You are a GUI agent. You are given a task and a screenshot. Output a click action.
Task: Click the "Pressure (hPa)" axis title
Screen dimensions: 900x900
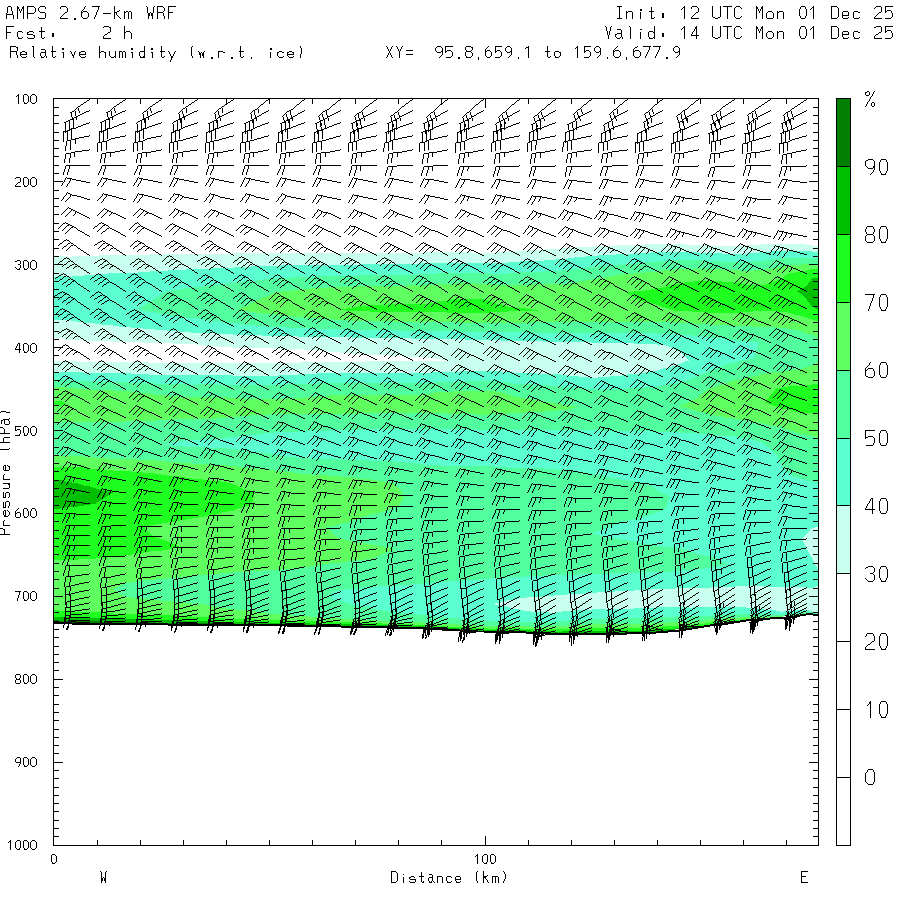pos(5,472)
